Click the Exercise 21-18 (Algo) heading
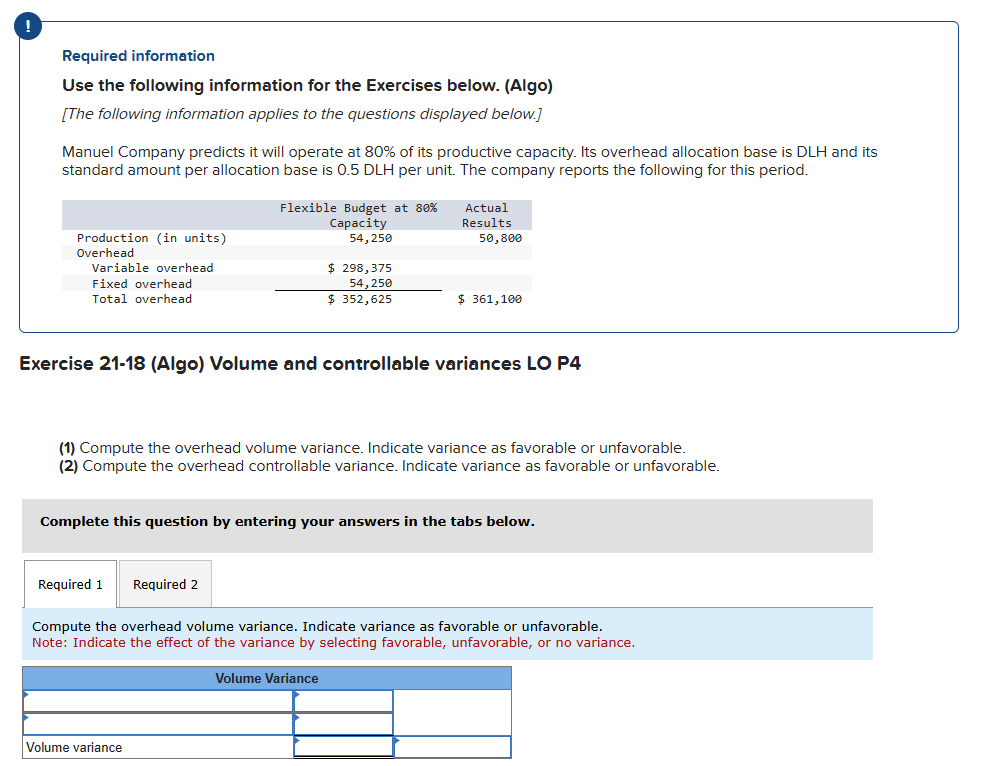1000x766 pixels. pyautogui.click(x=300, y=364)
